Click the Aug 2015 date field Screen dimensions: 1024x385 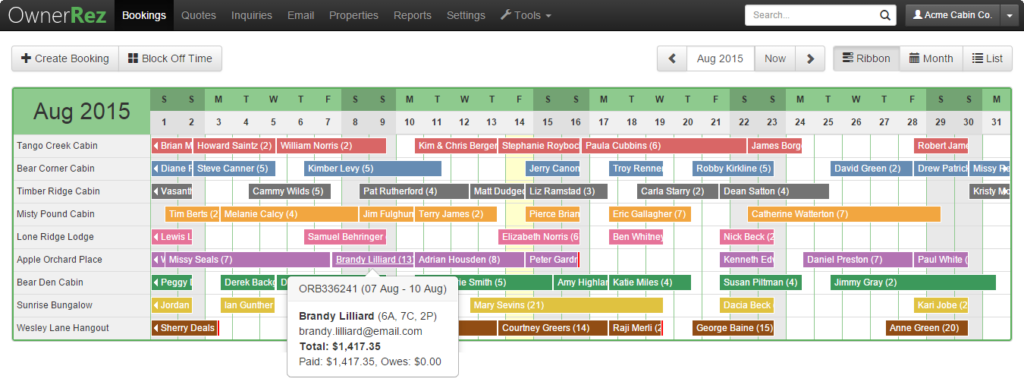(x=720, y=59)
